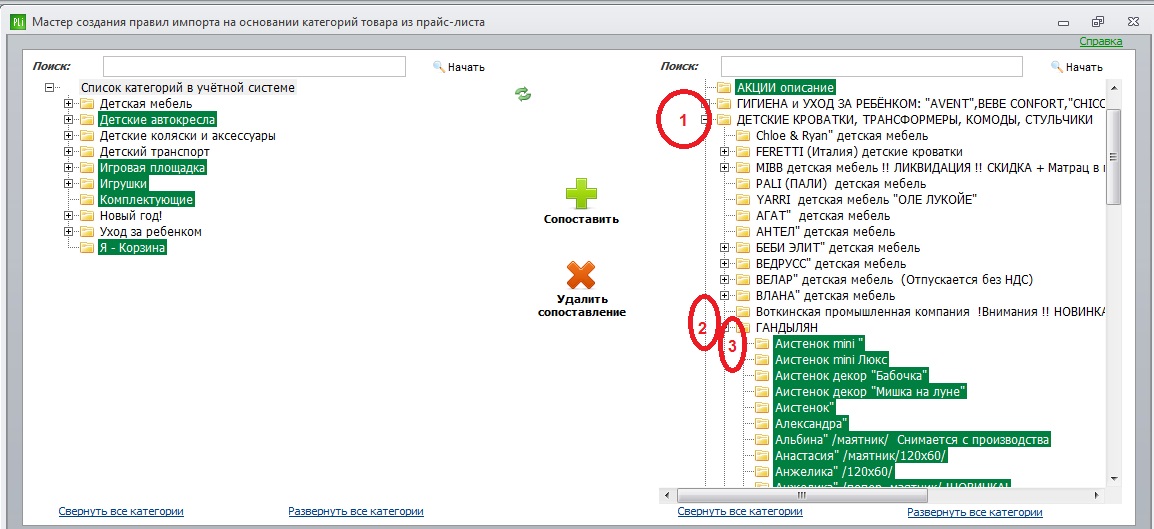Viewport: 1154px width, 529px height.
Task: Click right Развернуть все категории link
Action: pyautogui.click(x=975, y=512)
